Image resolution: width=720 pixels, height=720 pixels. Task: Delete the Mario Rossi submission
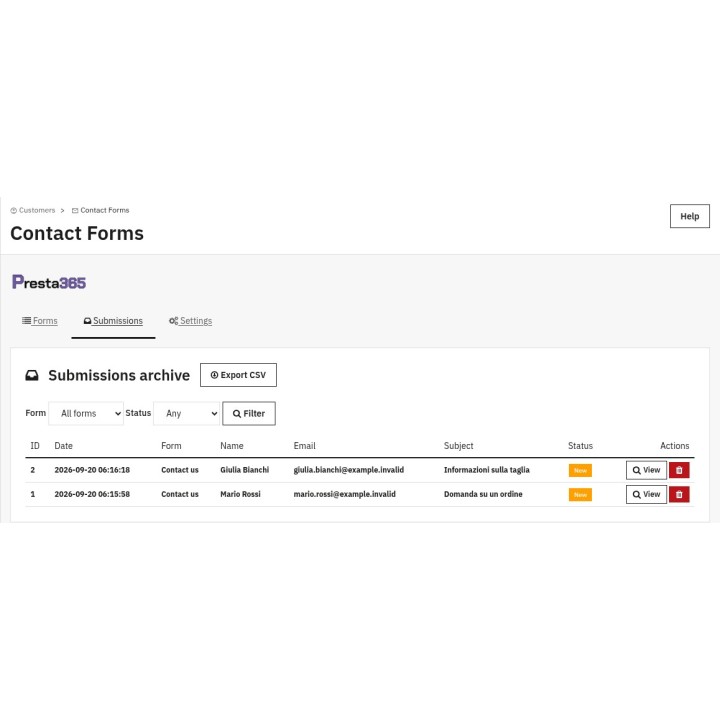679,495
